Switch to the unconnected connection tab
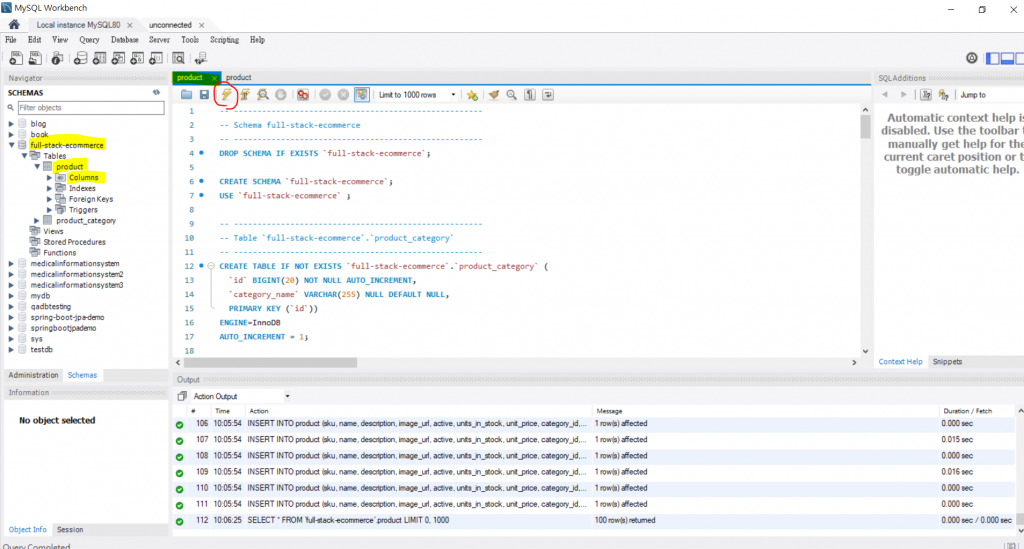The height and width of the screenshot is (549, 1024). point(170,25)
